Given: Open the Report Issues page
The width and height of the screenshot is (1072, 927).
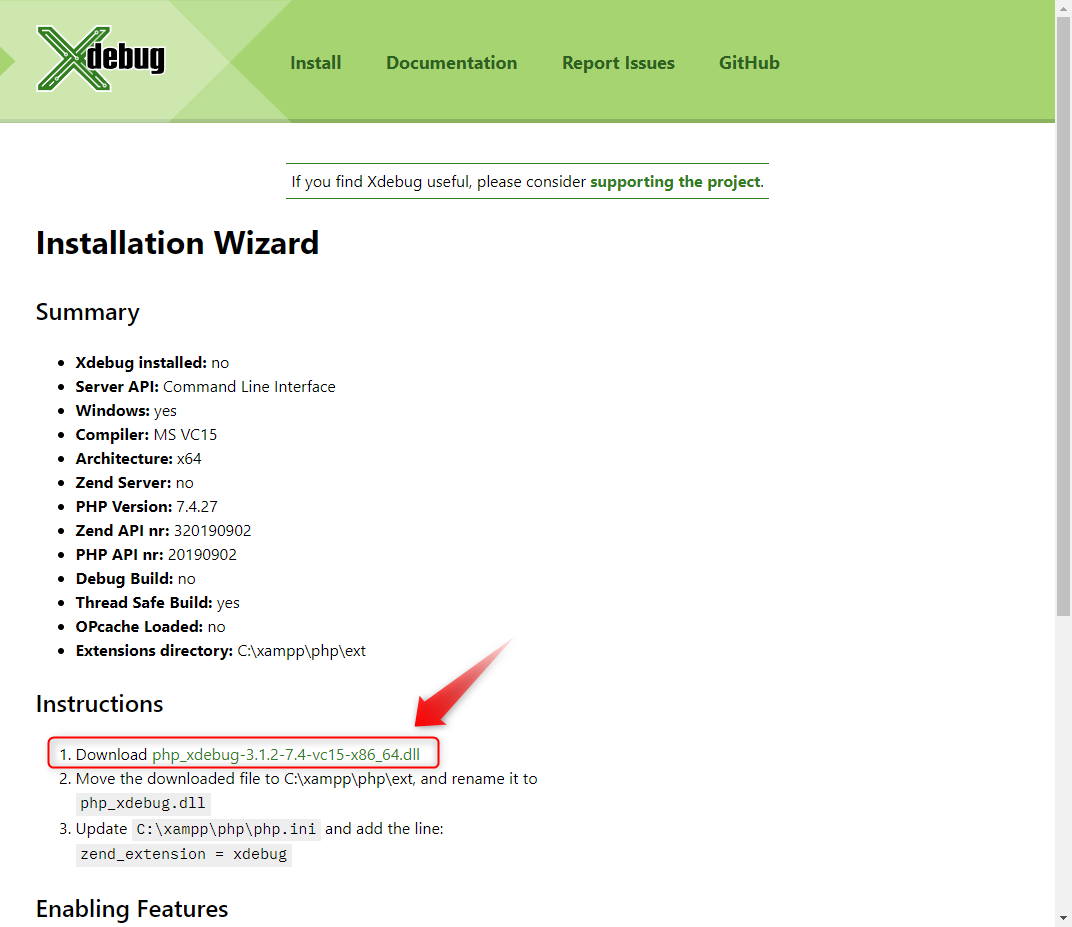Looking at the screenshot, I should pyautogui.click(x=618, y=63).
